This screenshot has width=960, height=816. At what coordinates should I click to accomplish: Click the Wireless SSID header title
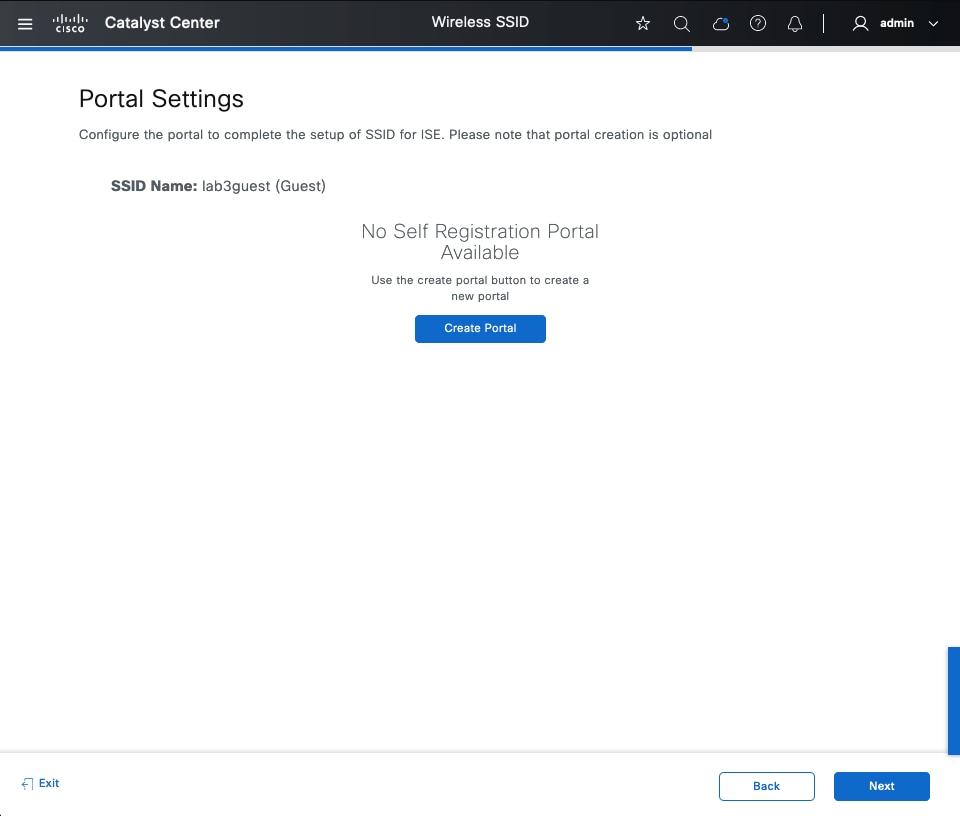coord(480,22)
